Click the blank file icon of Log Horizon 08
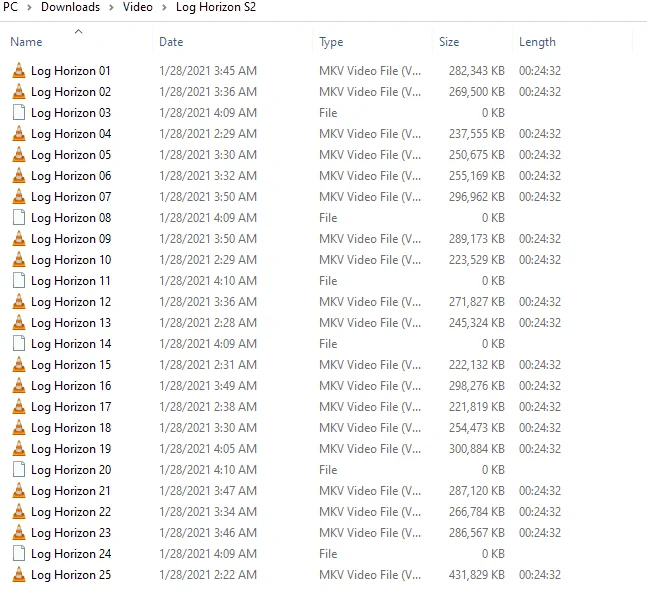The width and height of the screenshot is (647, 590). coord(19,217)
